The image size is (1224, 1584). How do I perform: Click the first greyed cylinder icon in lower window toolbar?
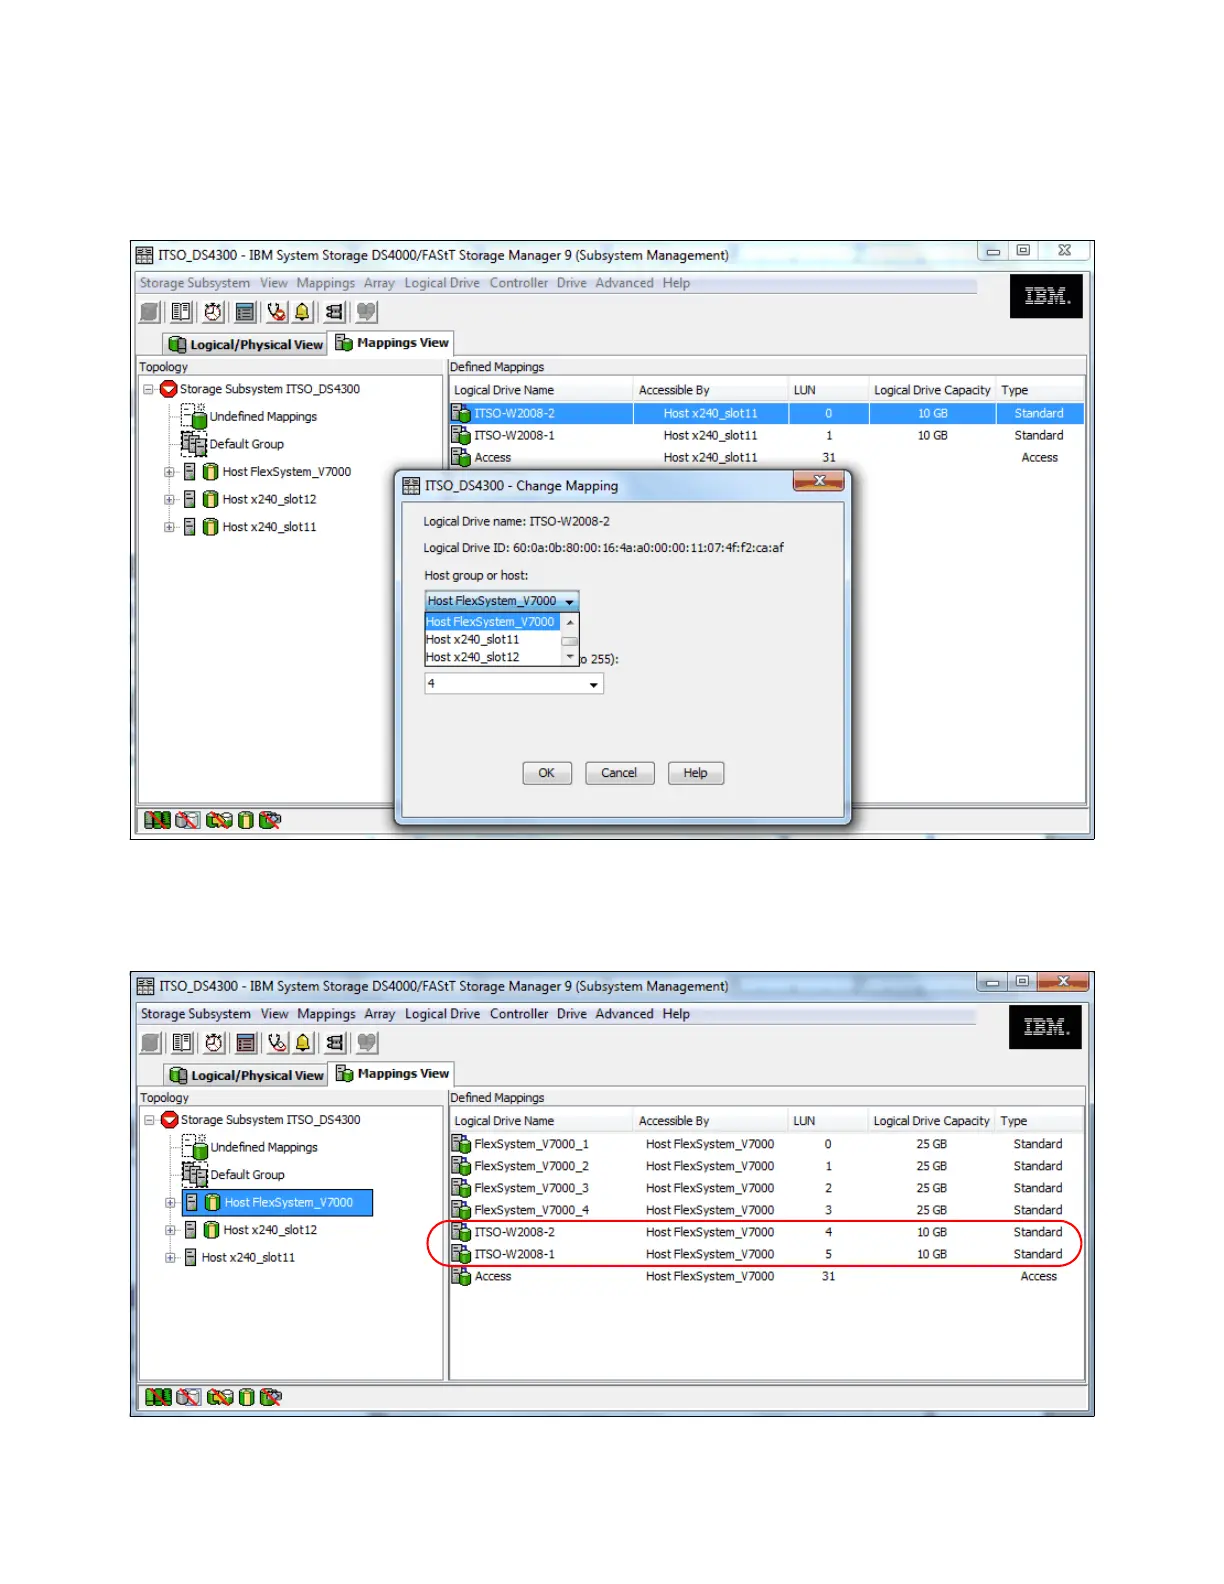tap(151, 1043)
